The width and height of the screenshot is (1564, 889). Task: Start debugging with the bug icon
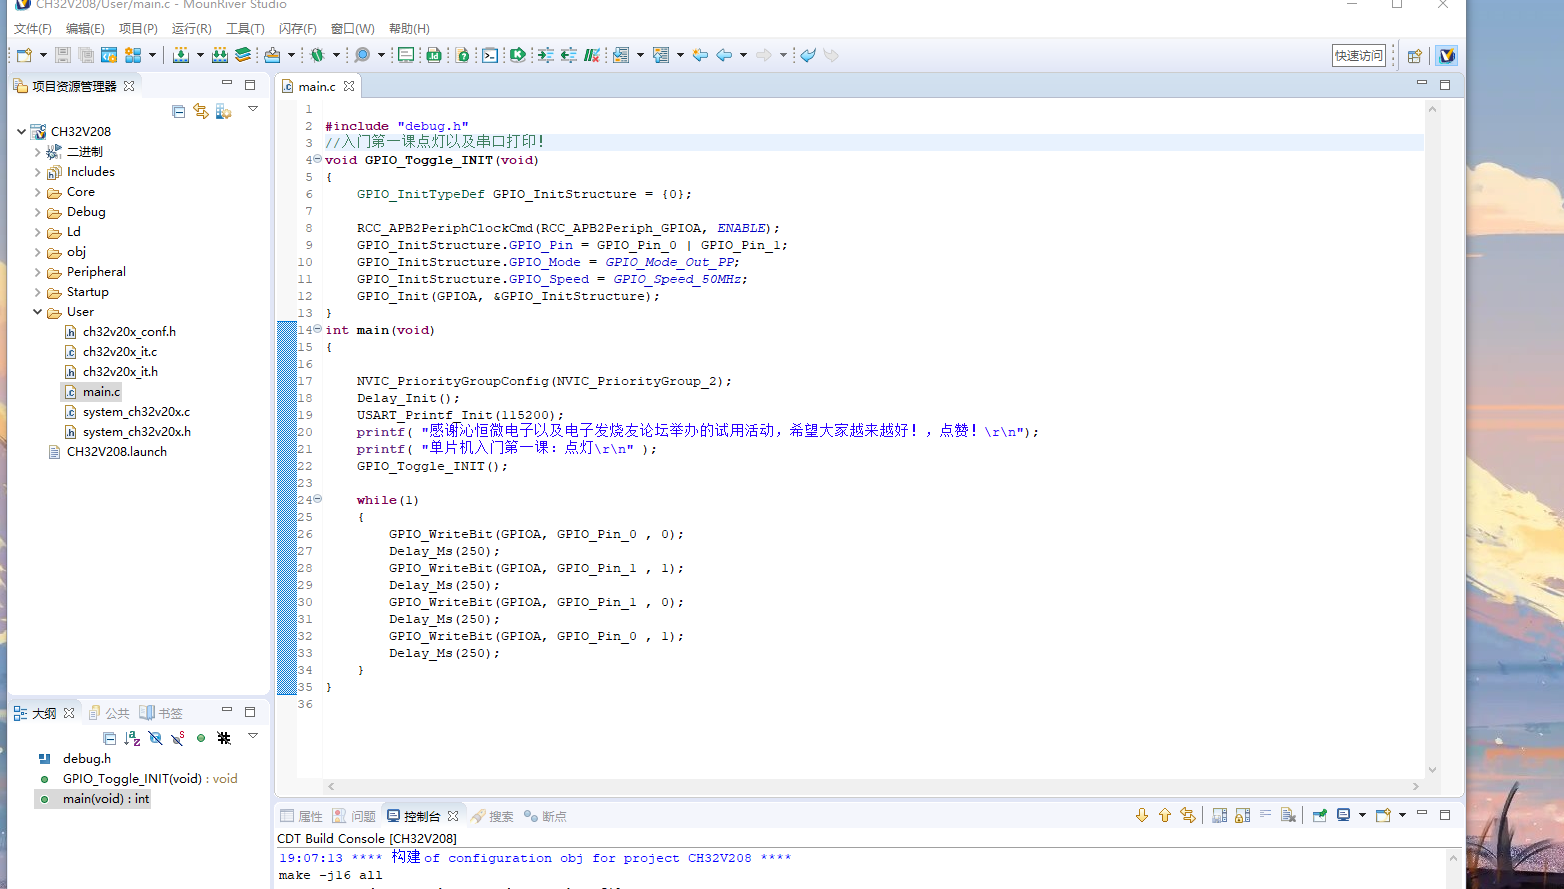(x=317, y=55)
